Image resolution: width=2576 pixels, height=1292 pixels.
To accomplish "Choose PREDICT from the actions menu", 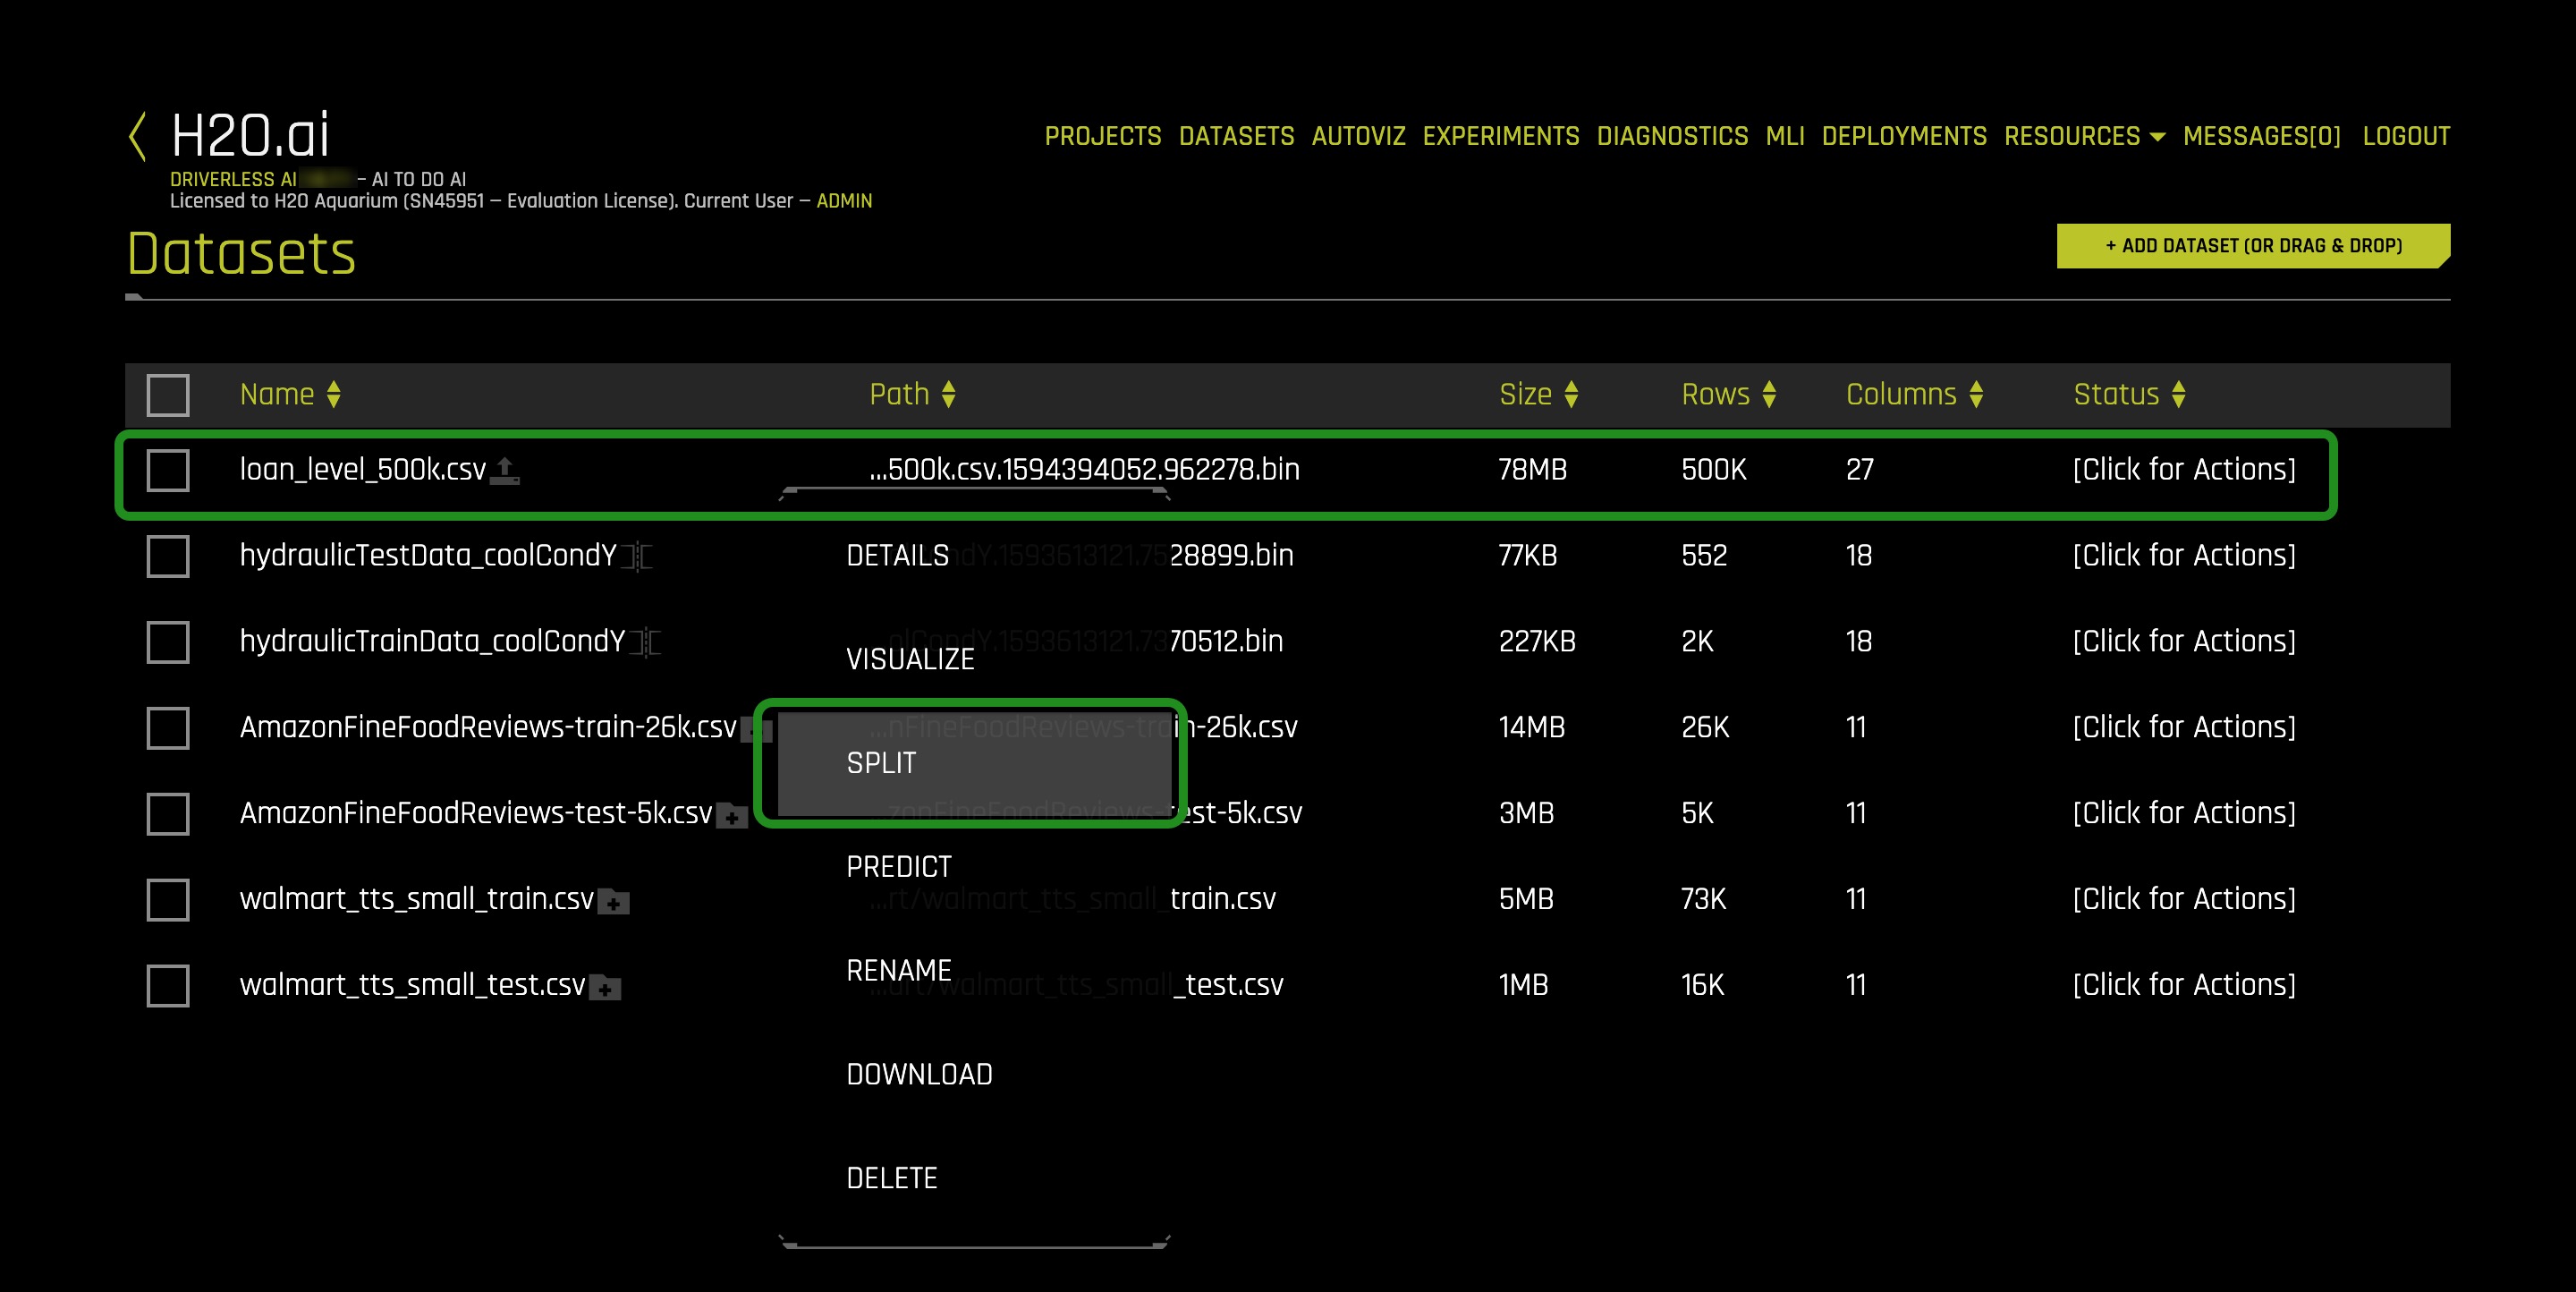I will click(899, 868).
